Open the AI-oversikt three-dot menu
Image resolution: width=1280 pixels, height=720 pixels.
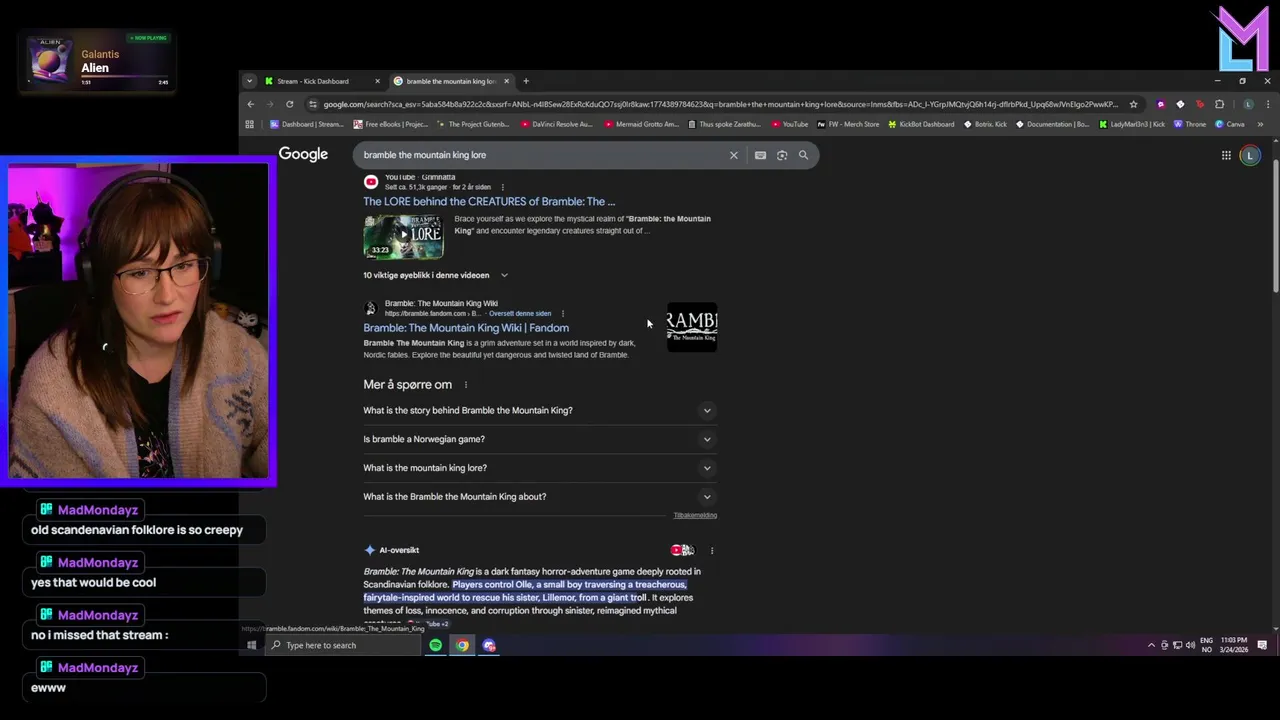(x=712, y=551)
